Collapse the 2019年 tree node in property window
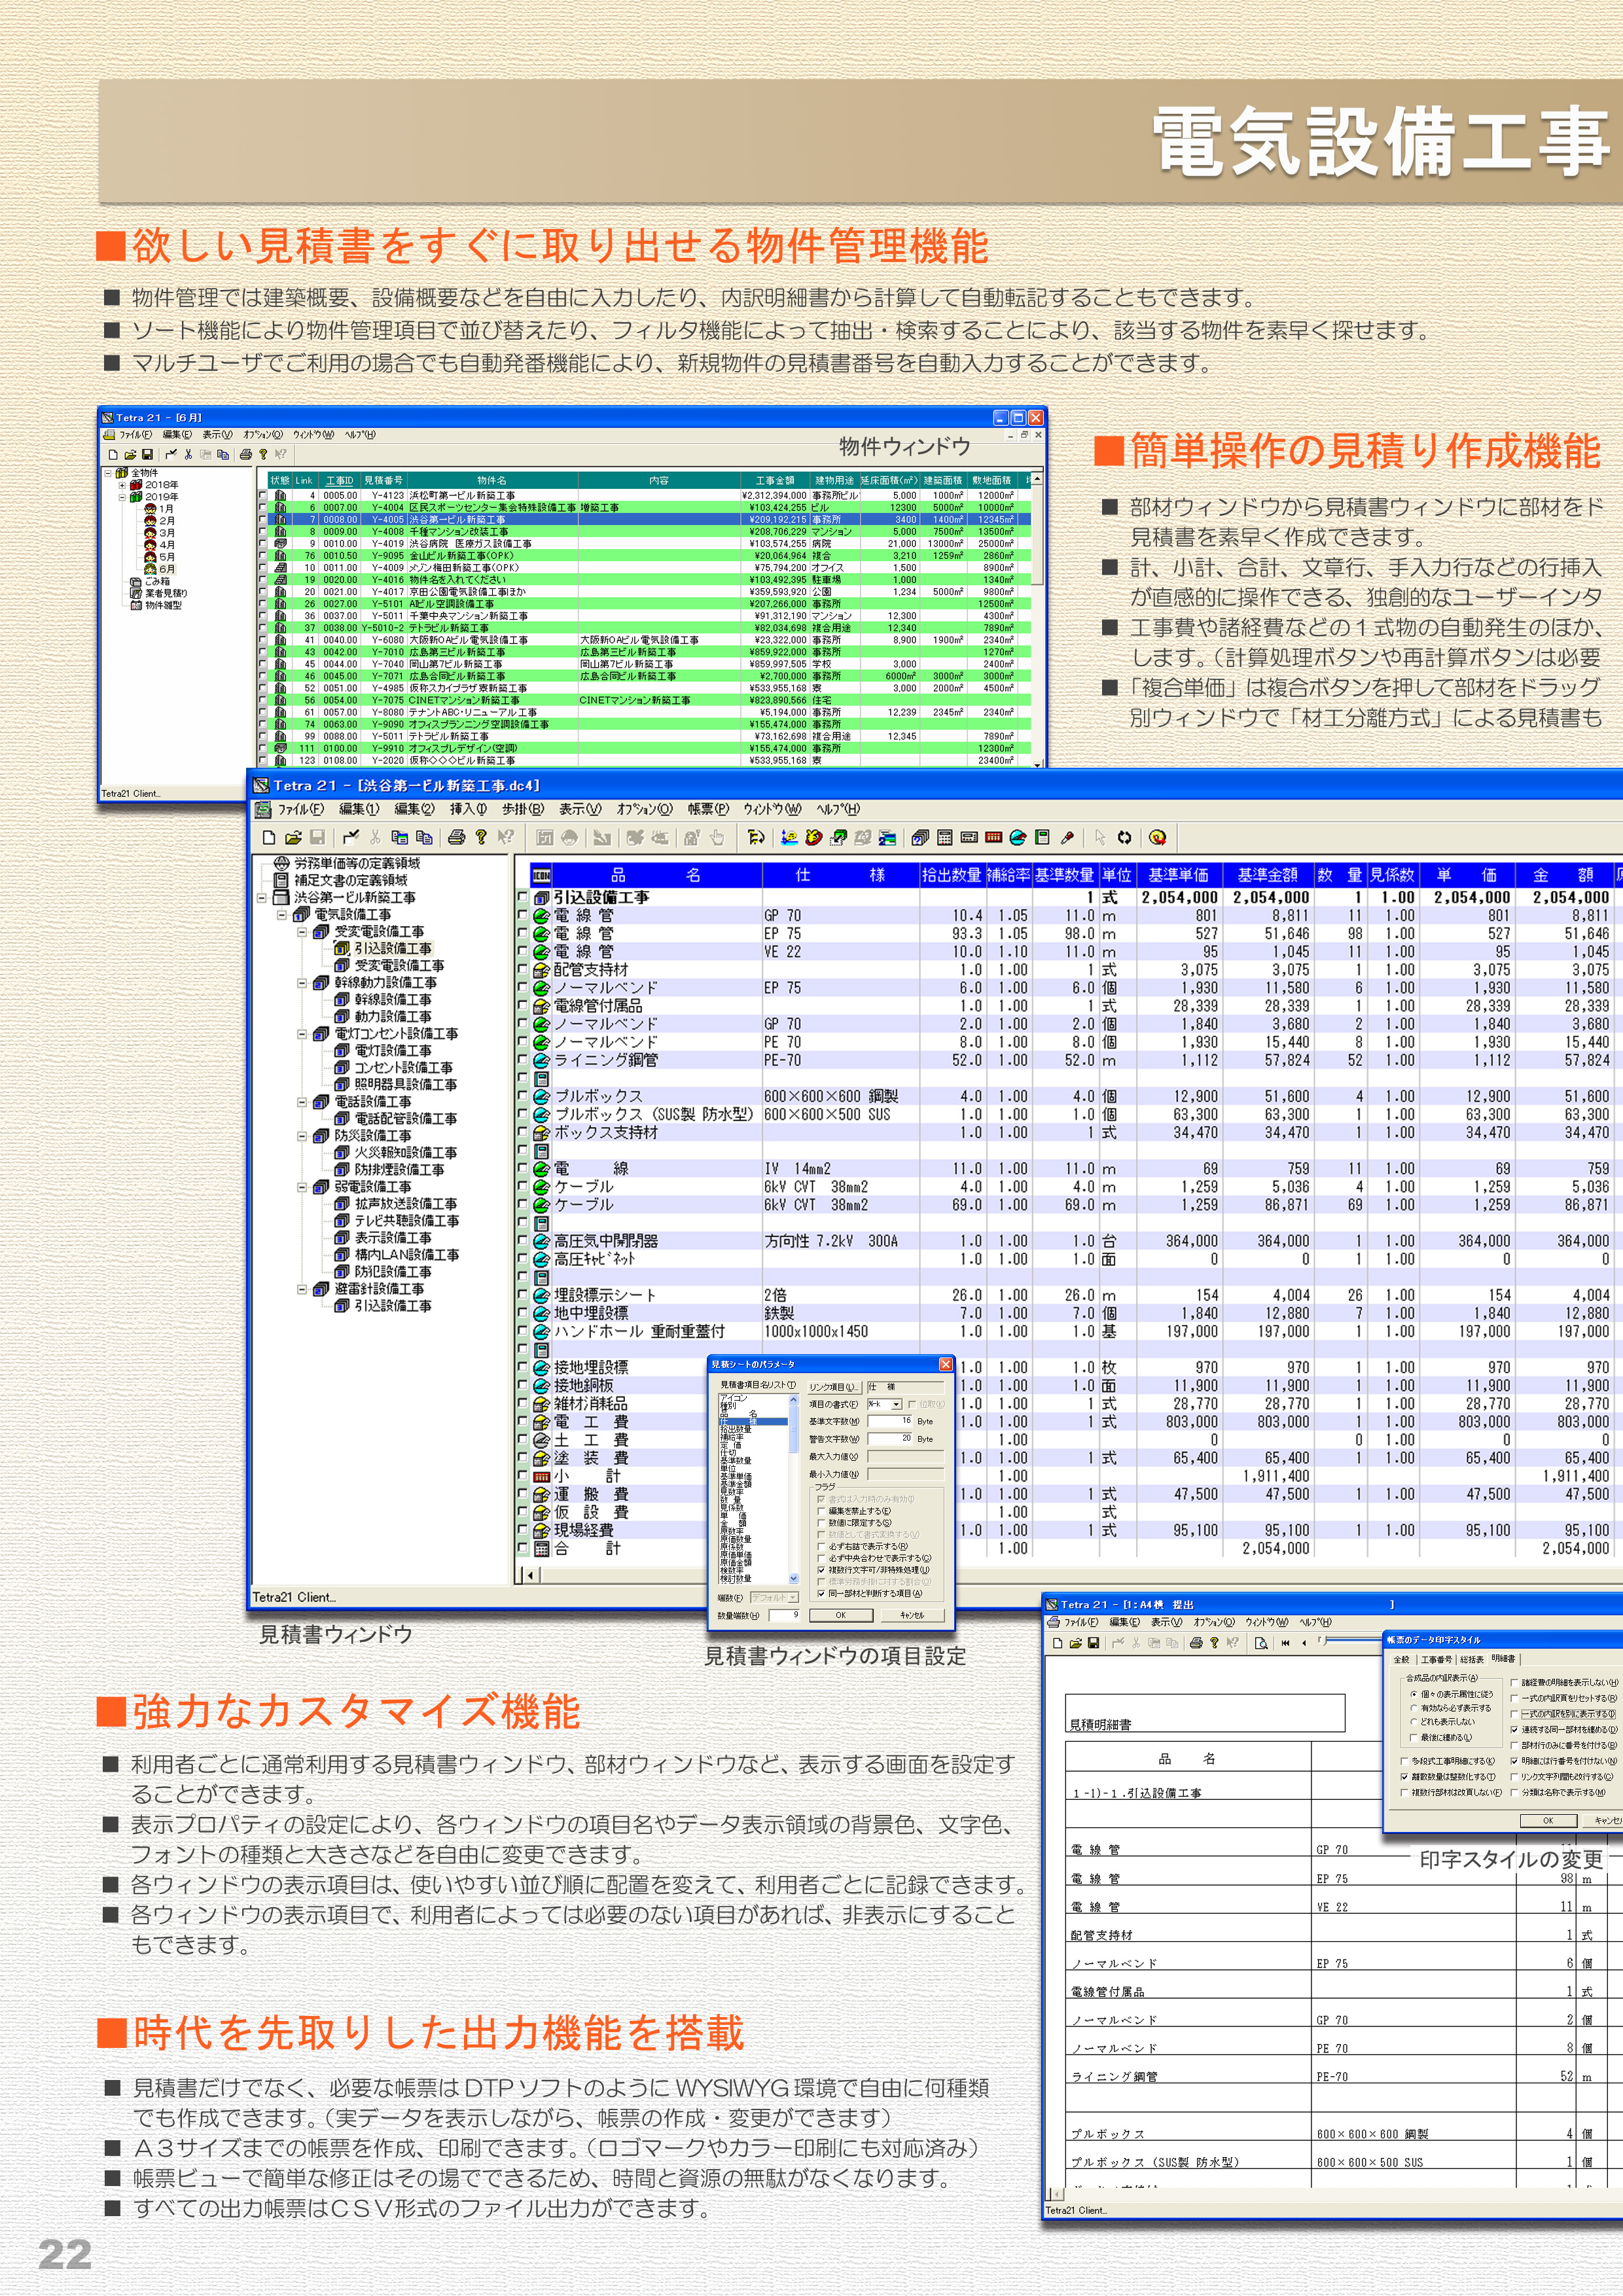 point(123,497)
